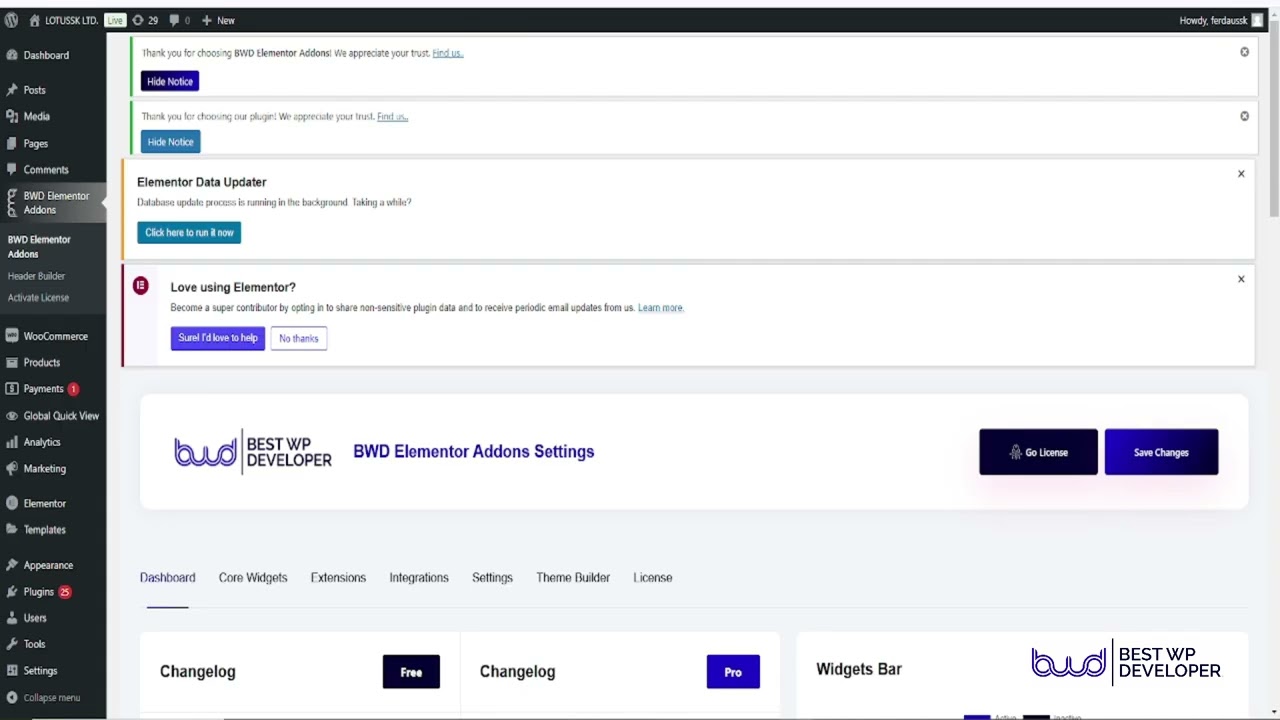Viewport: 1280px width, 720px height.
Task: Open comments bubble in admin bar
Action: pos(175,20)
